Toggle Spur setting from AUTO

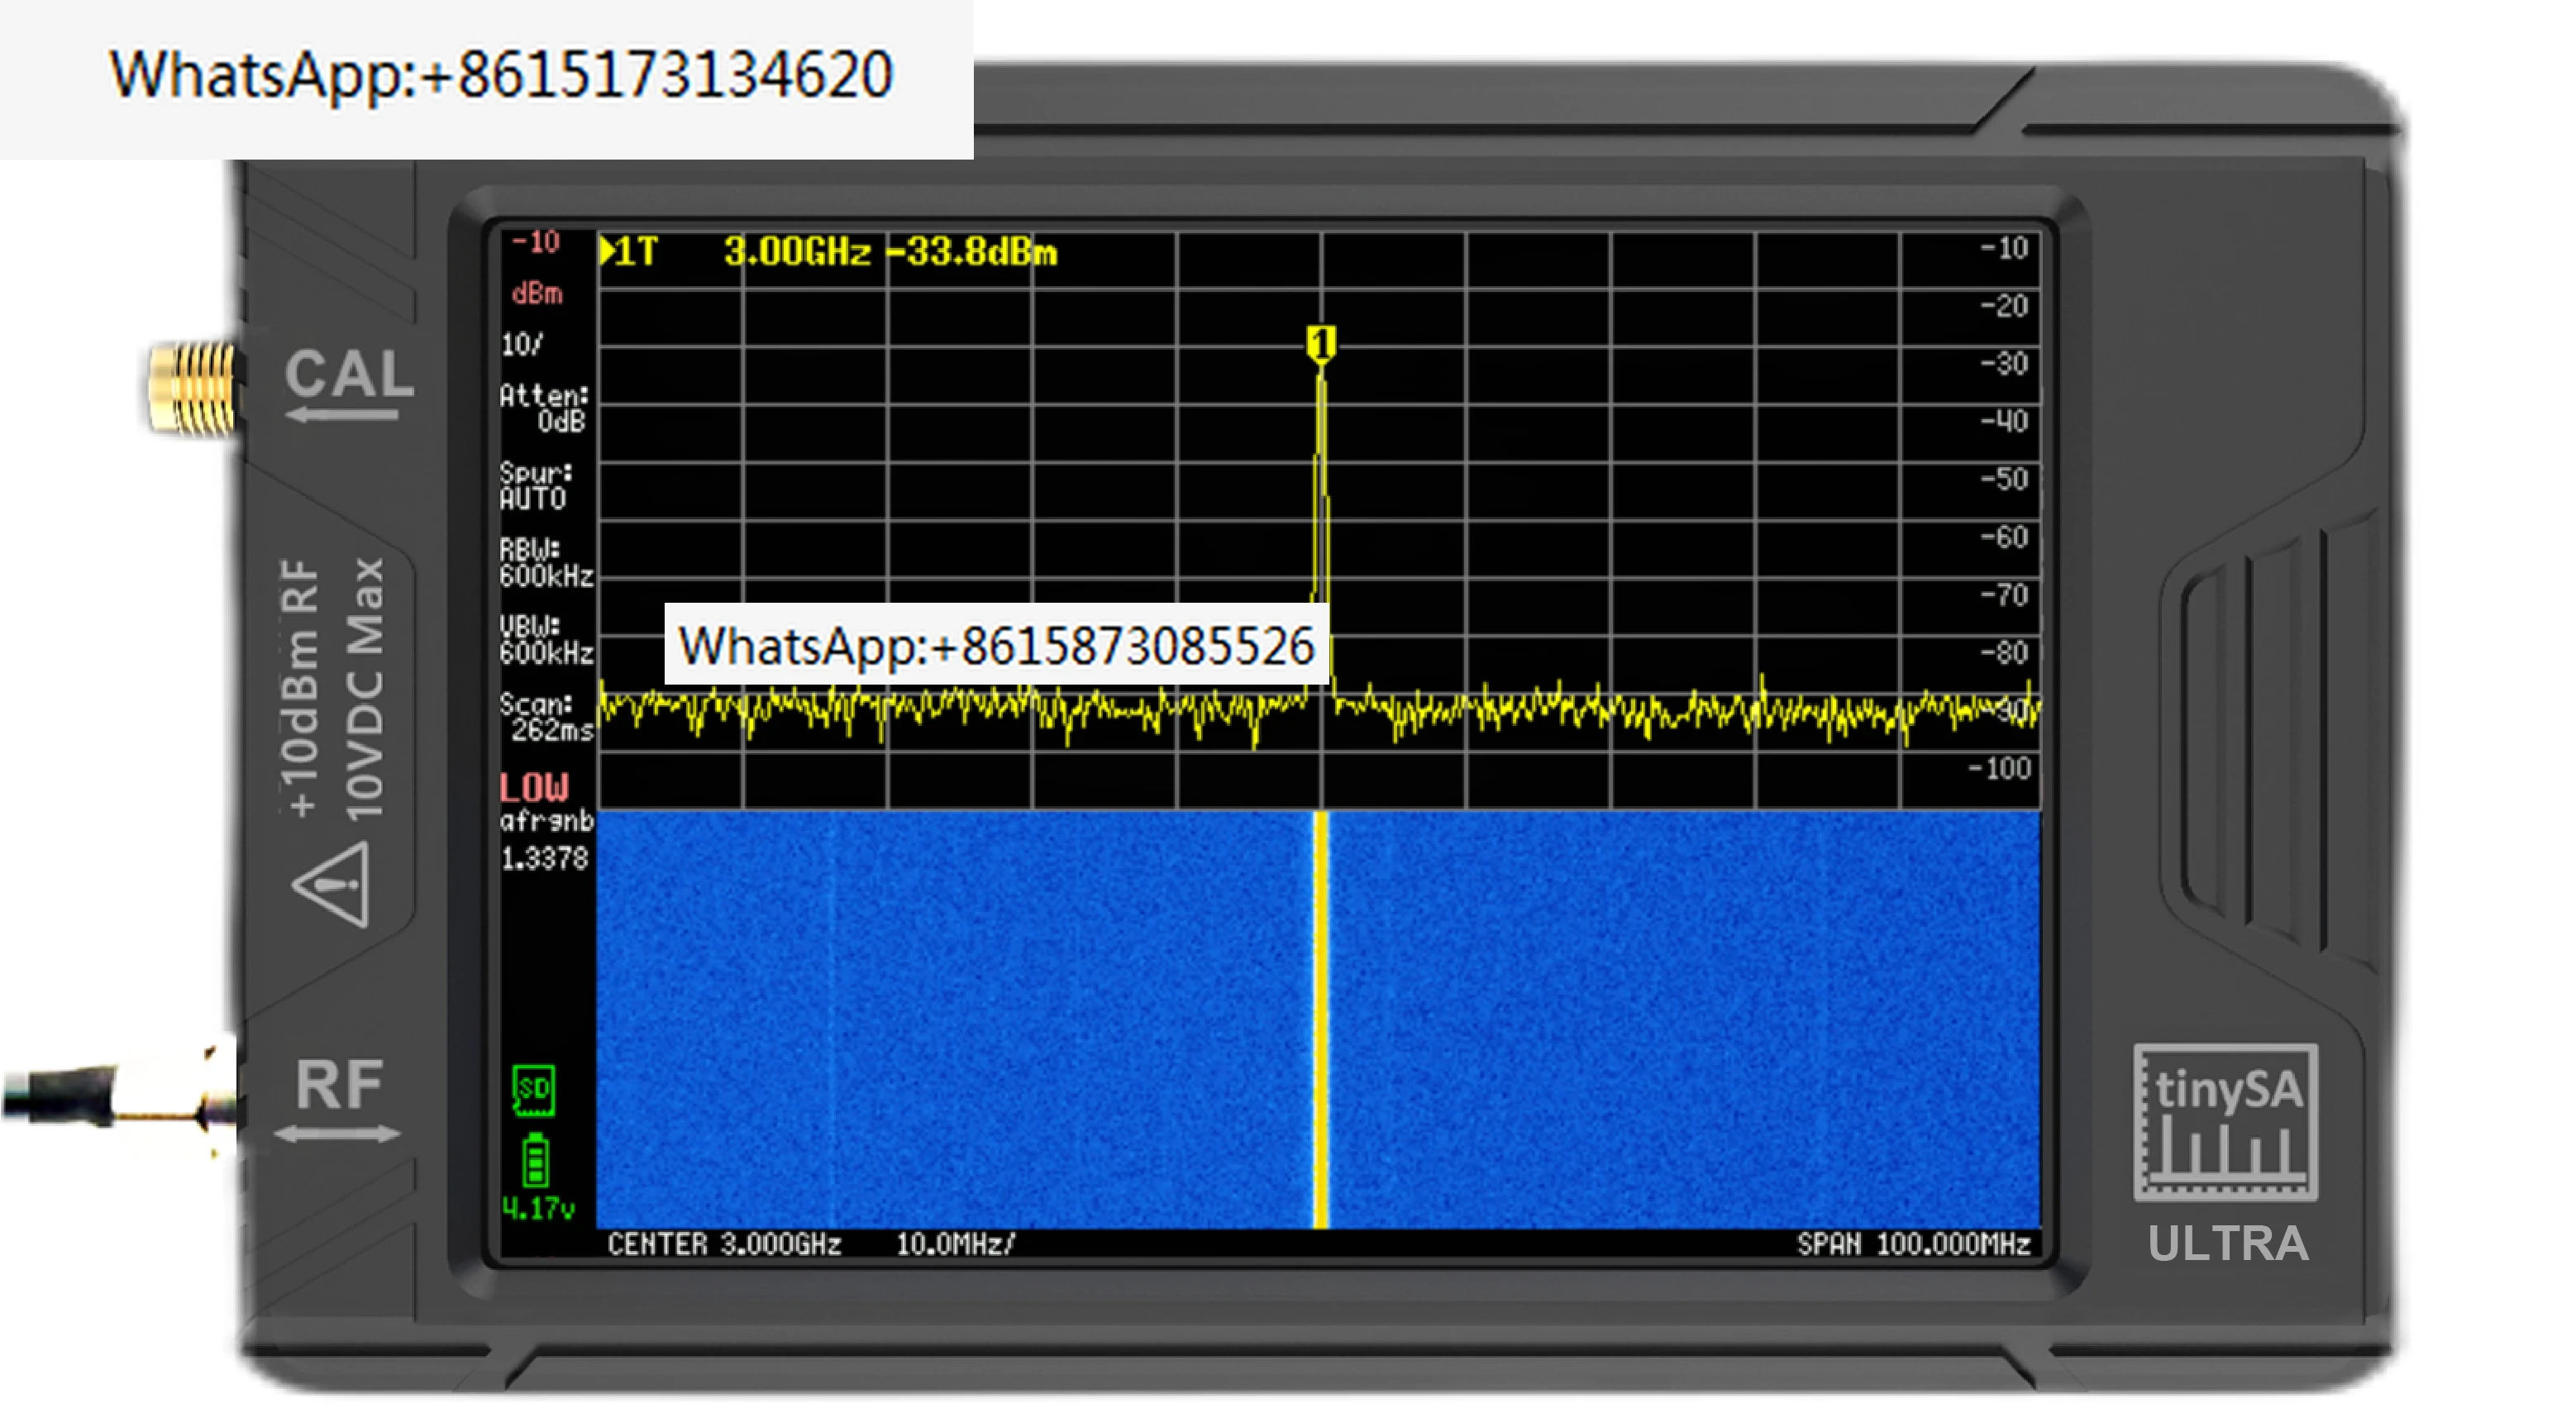click(535, 485)
